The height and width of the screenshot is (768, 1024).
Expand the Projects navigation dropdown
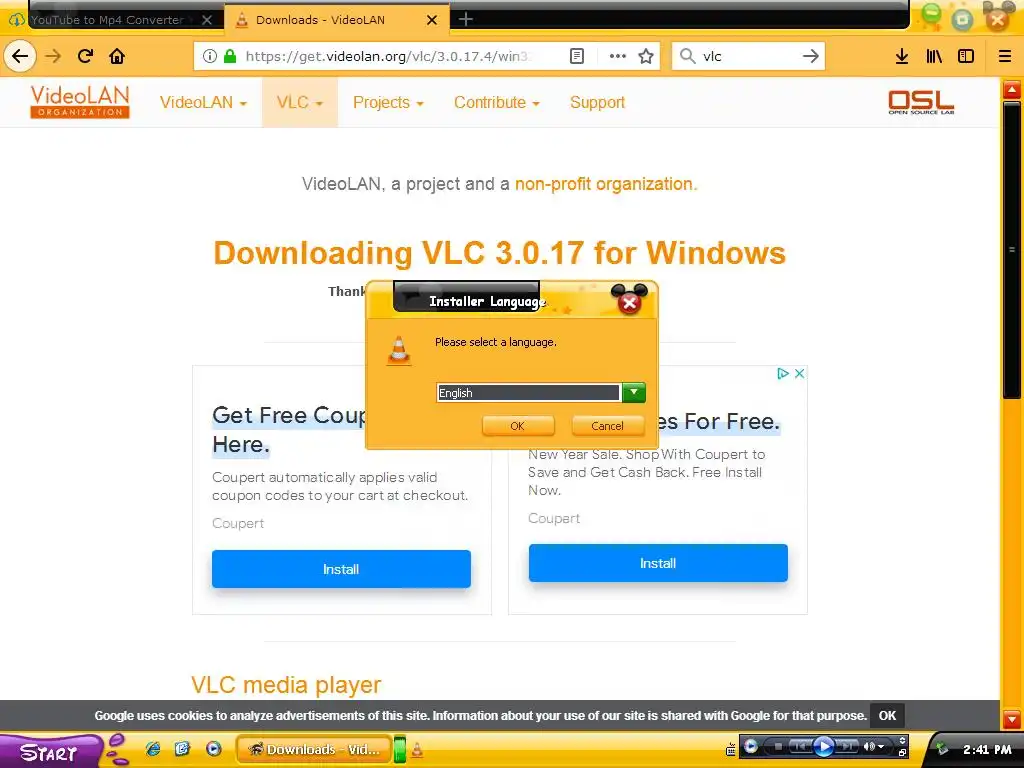coord(388,103)
